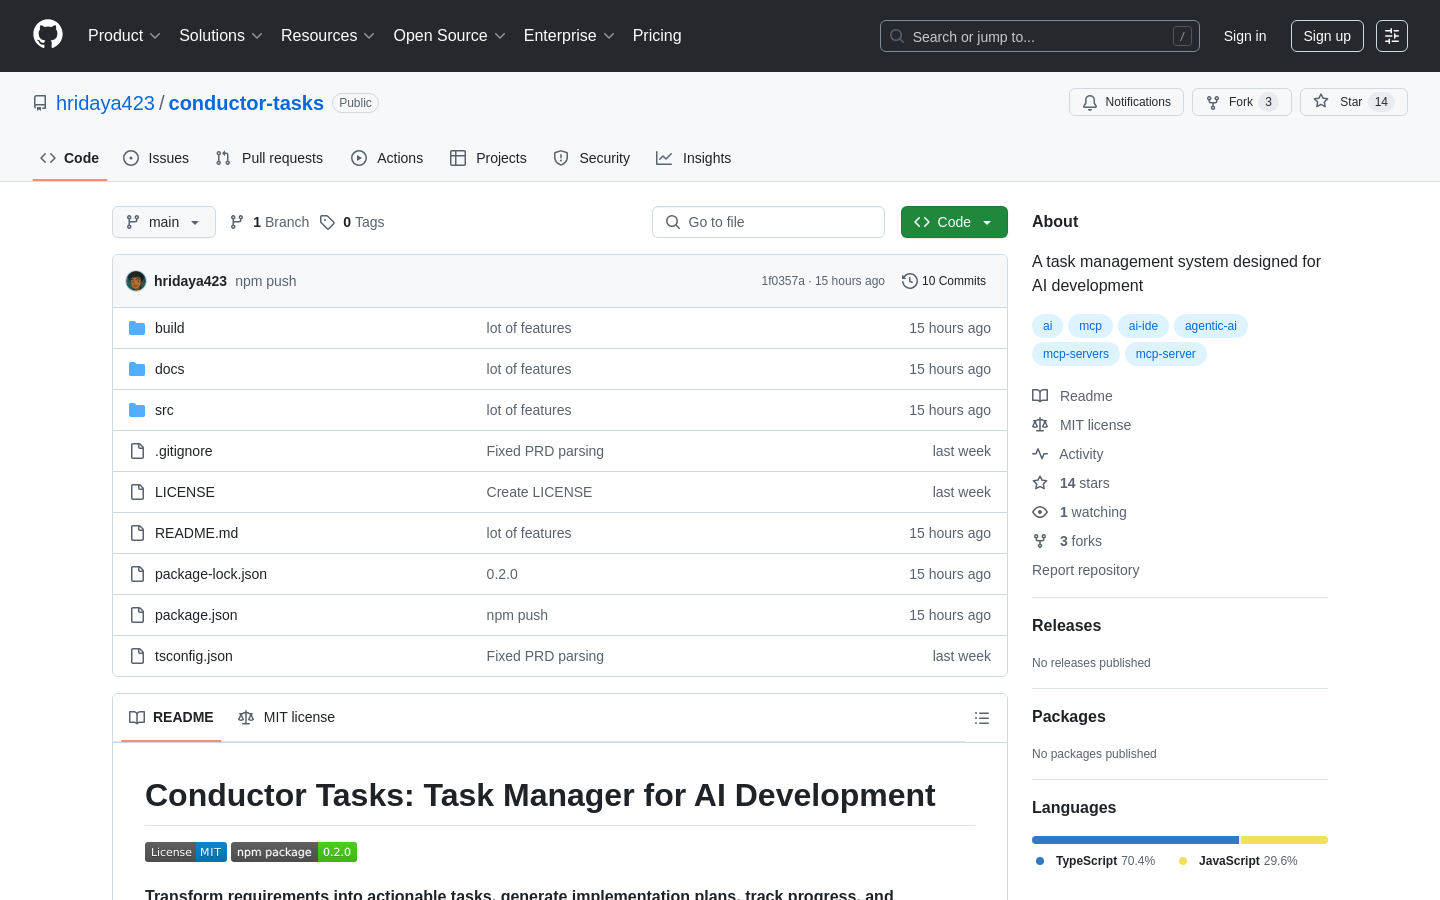Open hridaya423 owner profile link
This screenshot has height=900, width=1440.
pos(105,103)
